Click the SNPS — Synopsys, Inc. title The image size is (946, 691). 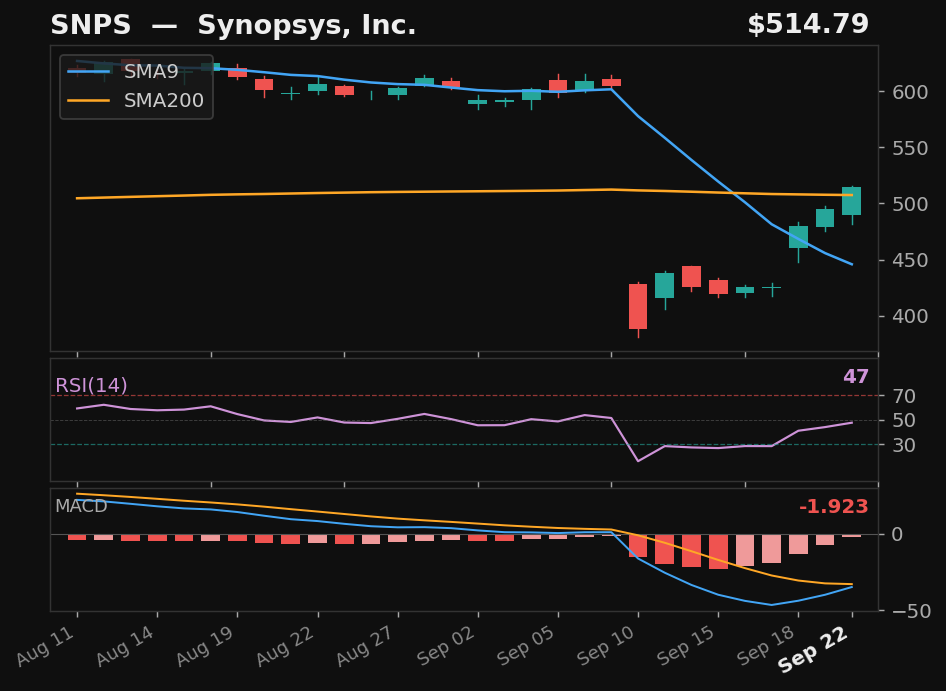coord(233,25)
